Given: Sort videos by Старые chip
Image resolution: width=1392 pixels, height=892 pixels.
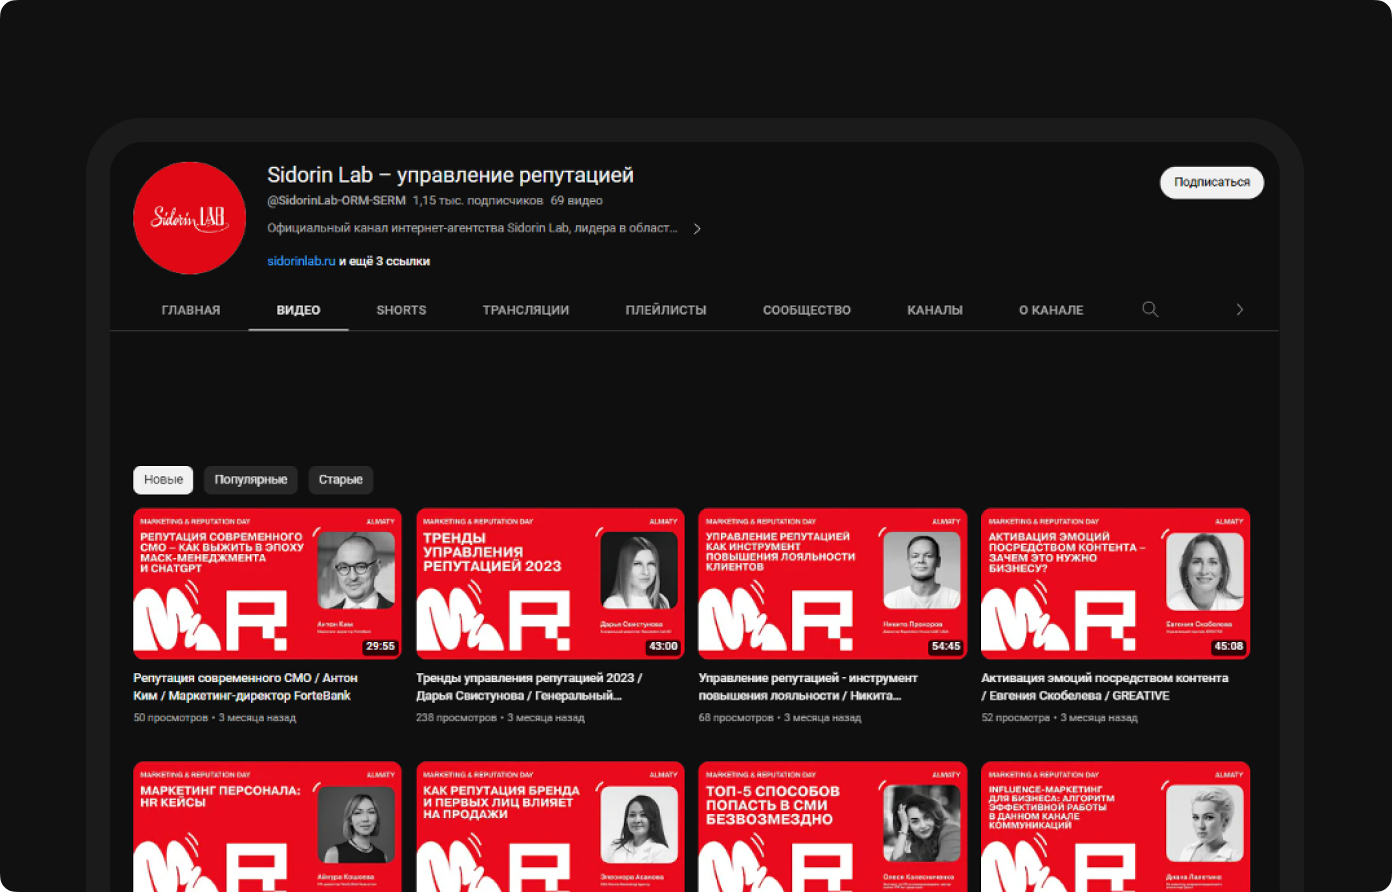Looking at the screenshot, I should [x=341, y=480].
